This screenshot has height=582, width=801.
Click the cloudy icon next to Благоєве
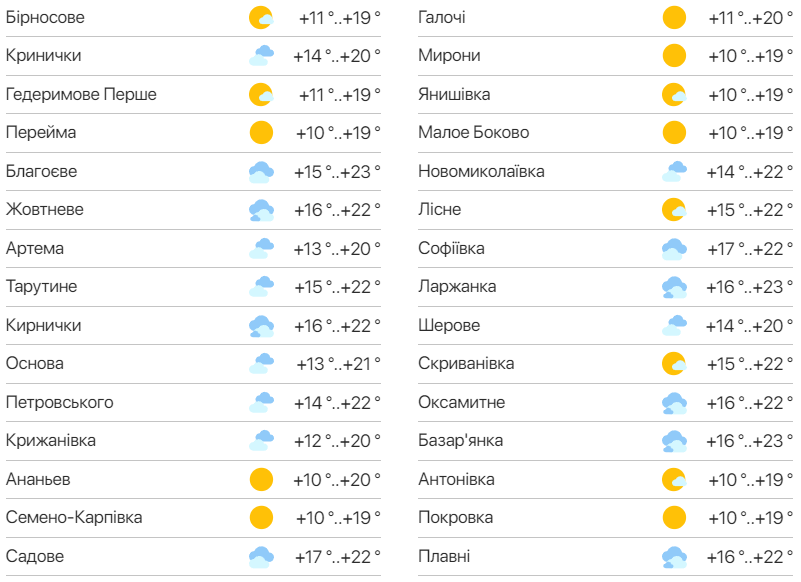[259, 171]
